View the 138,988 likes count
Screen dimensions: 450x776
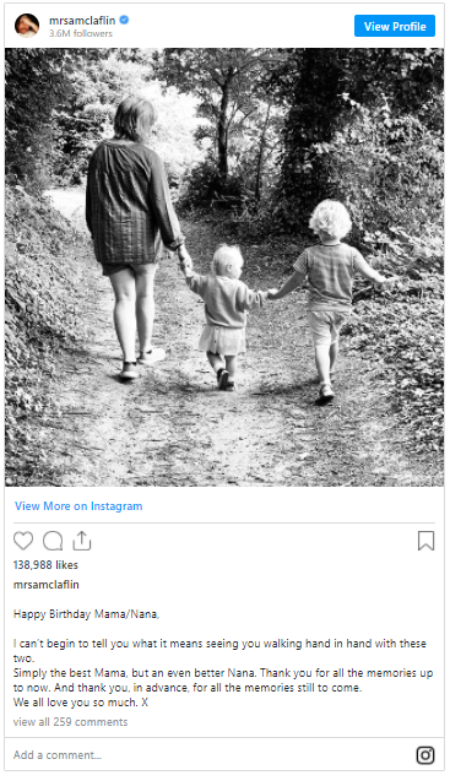[46, 565]
